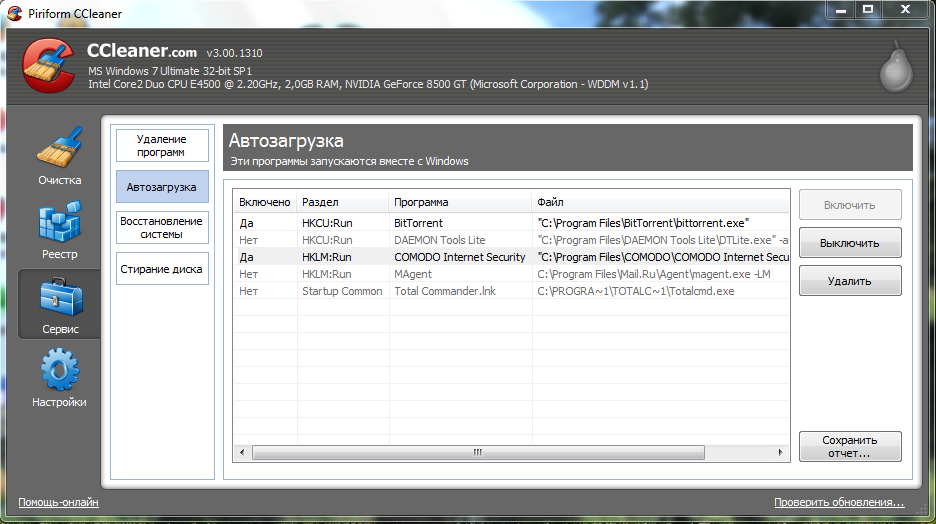Viewport: 936px width, 524px height.
Task: Open Стирание диска tab
Action: (162, 269)
